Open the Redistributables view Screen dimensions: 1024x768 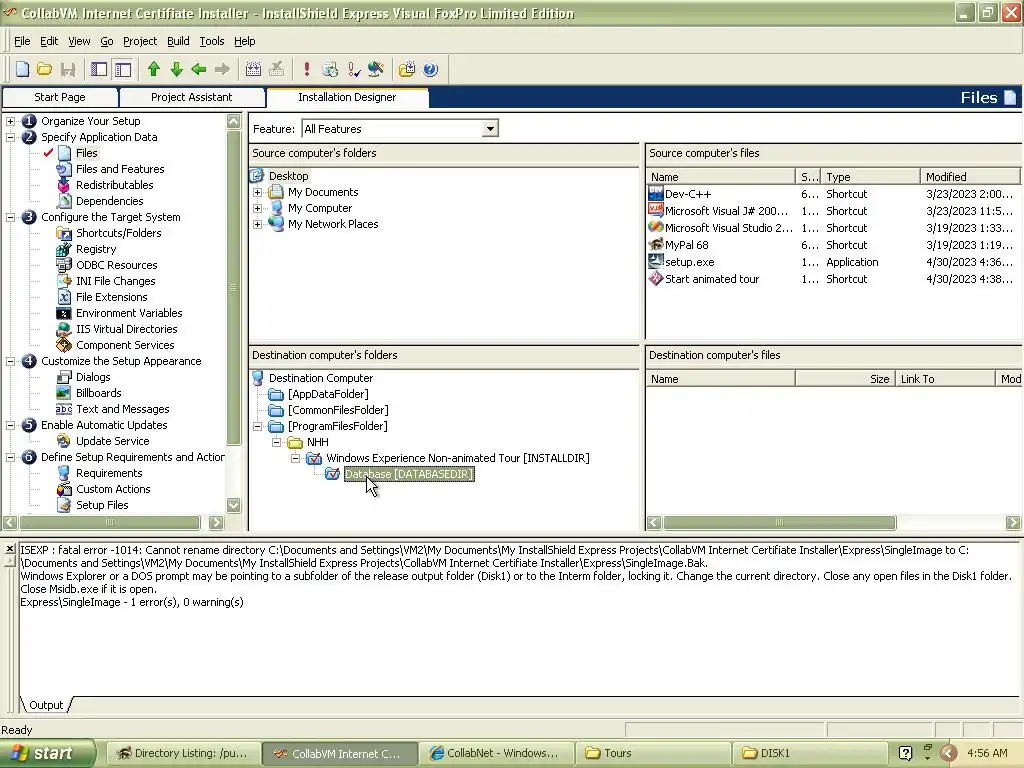(x=114, y=185)
